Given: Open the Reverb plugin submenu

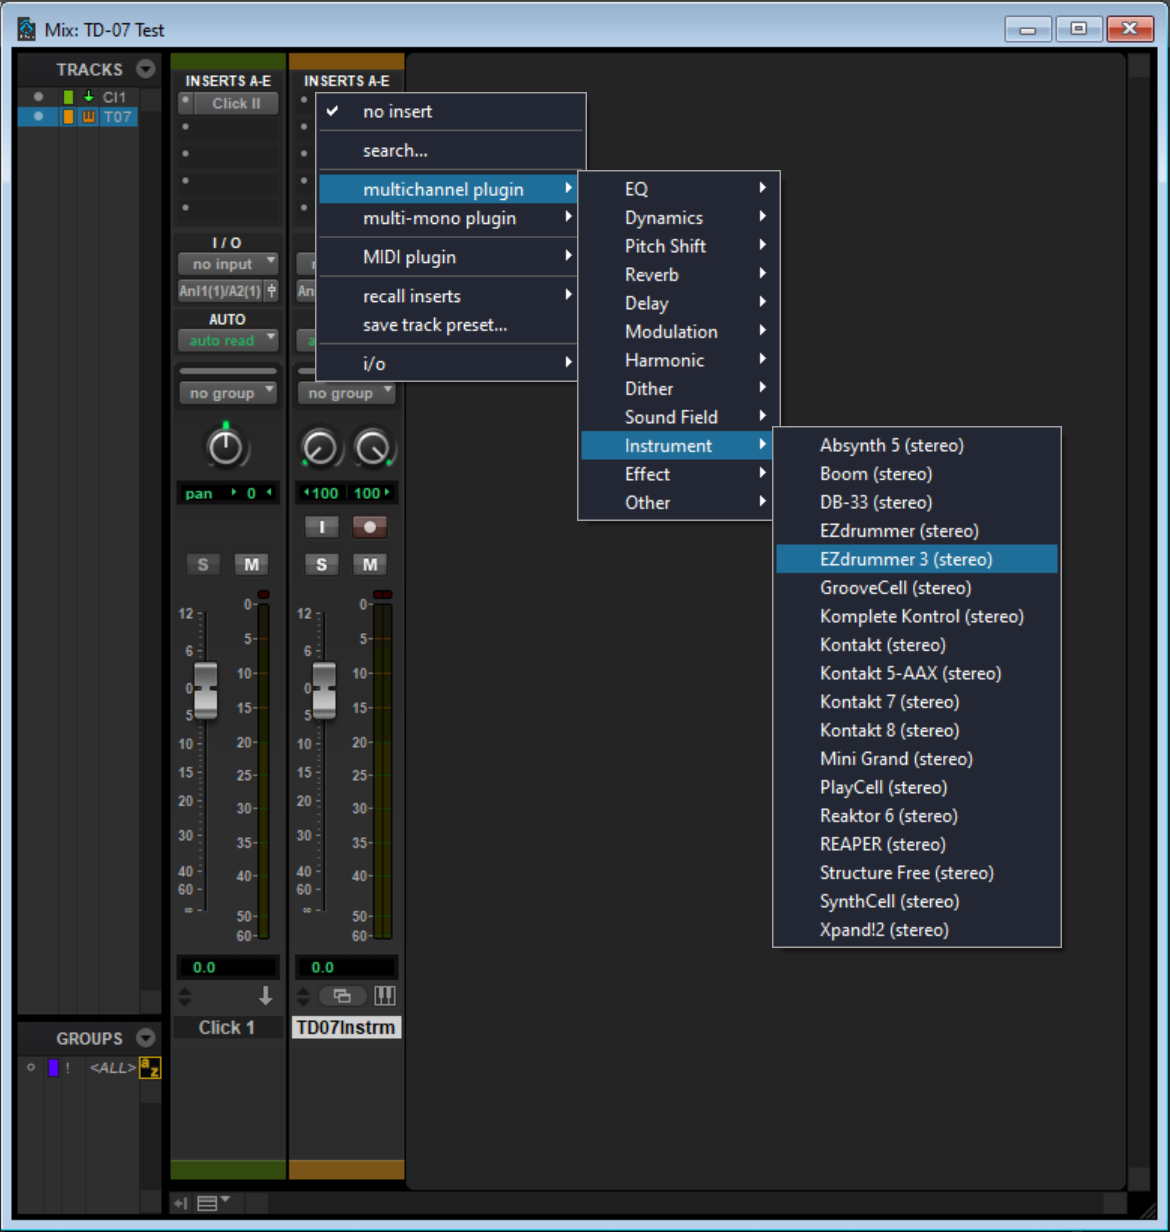Looking at the screenshot, I should click(652, 274).
